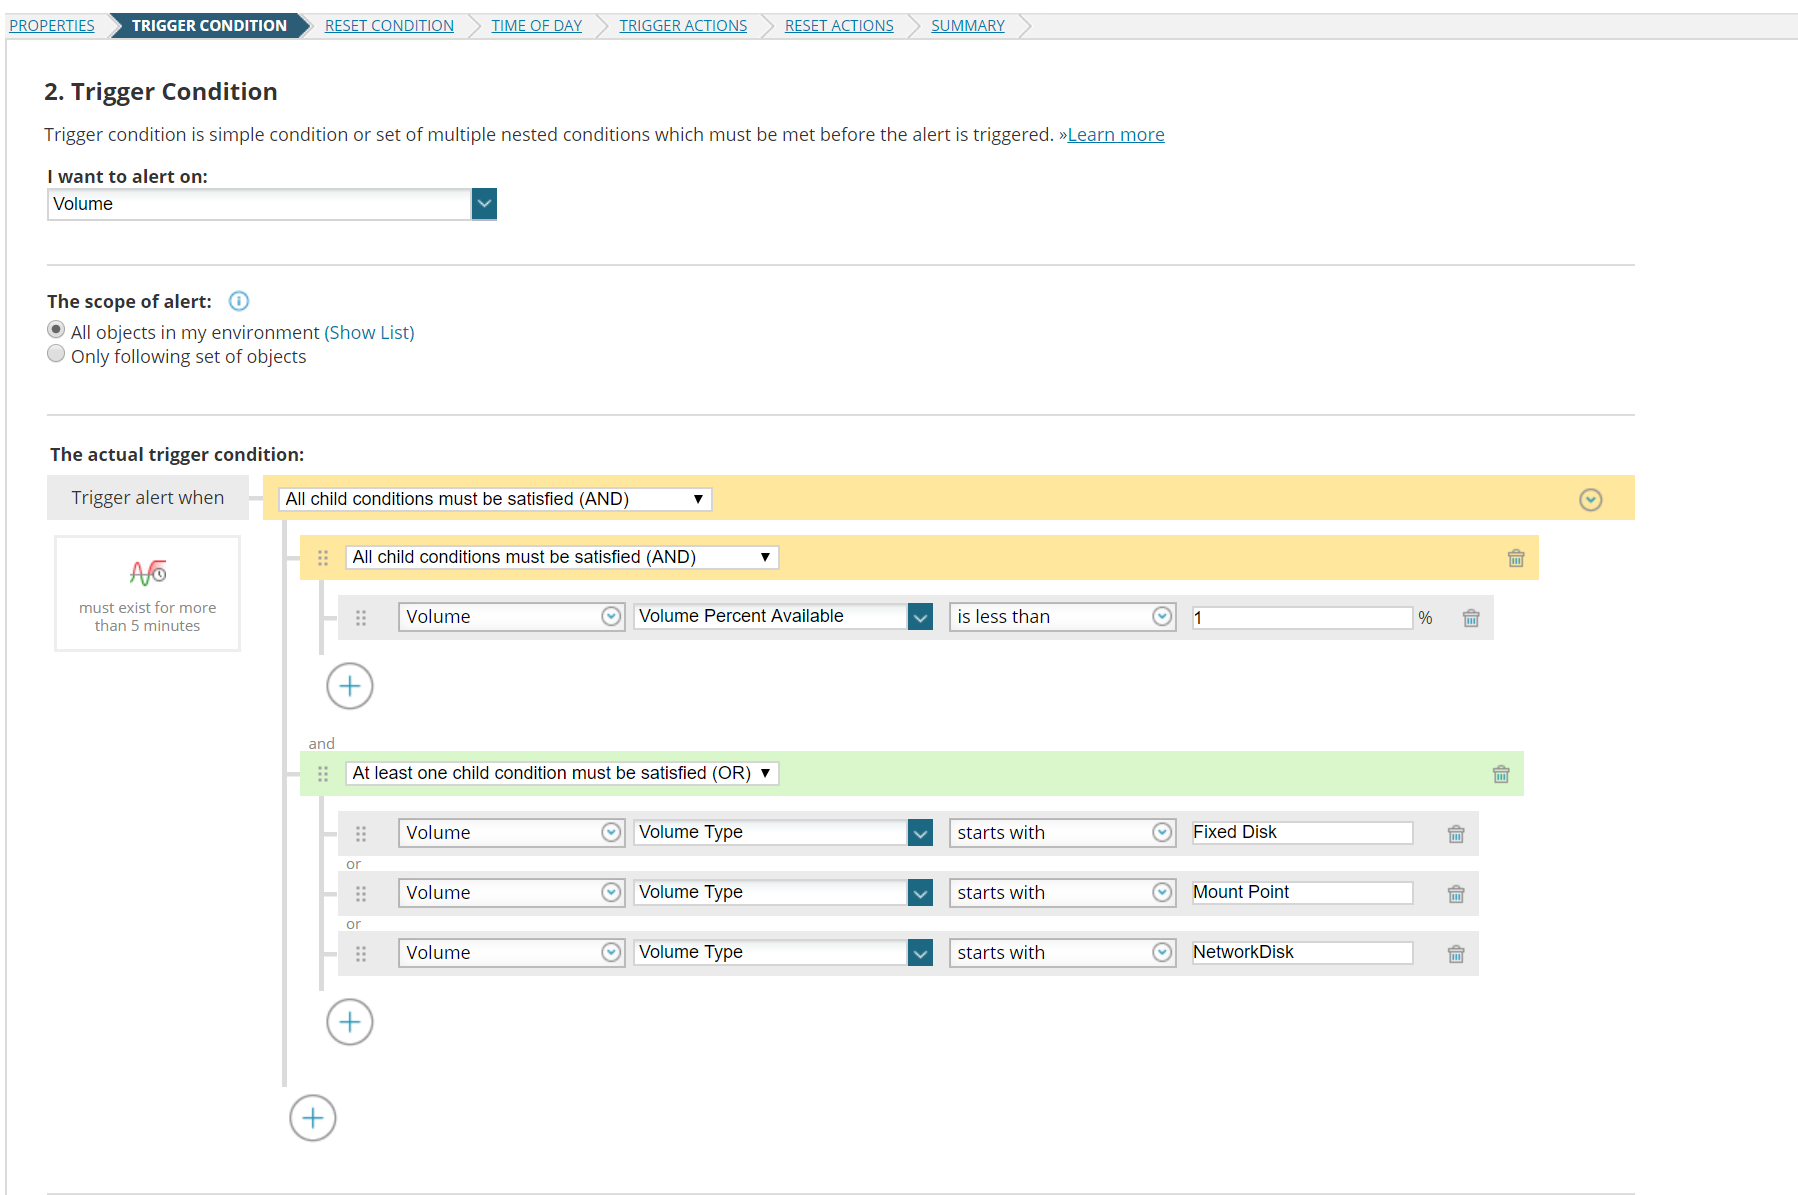
Task: Open Volume object dropdown in Percent Available row
Action: tap(512, 617)
